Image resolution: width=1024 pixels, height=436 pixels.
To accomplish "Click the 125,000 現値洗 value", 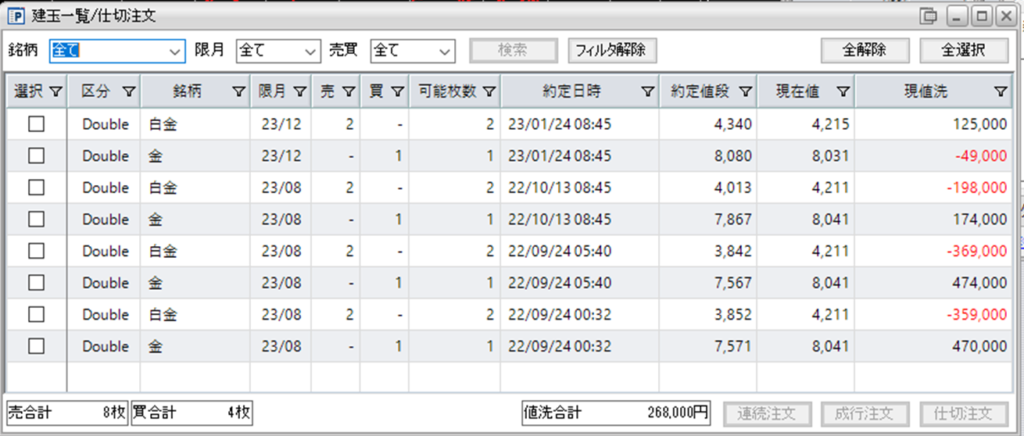I will (979, 124).
